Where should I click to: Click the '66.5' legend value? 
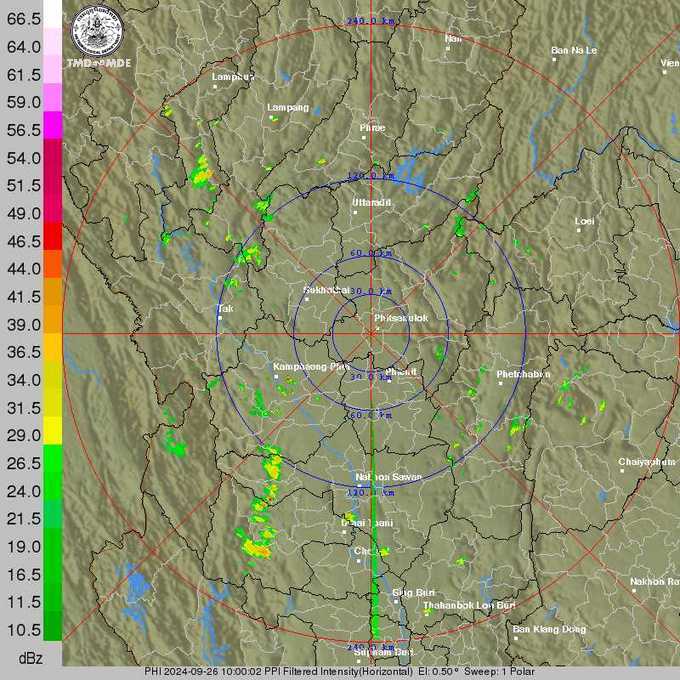[24, 19]
